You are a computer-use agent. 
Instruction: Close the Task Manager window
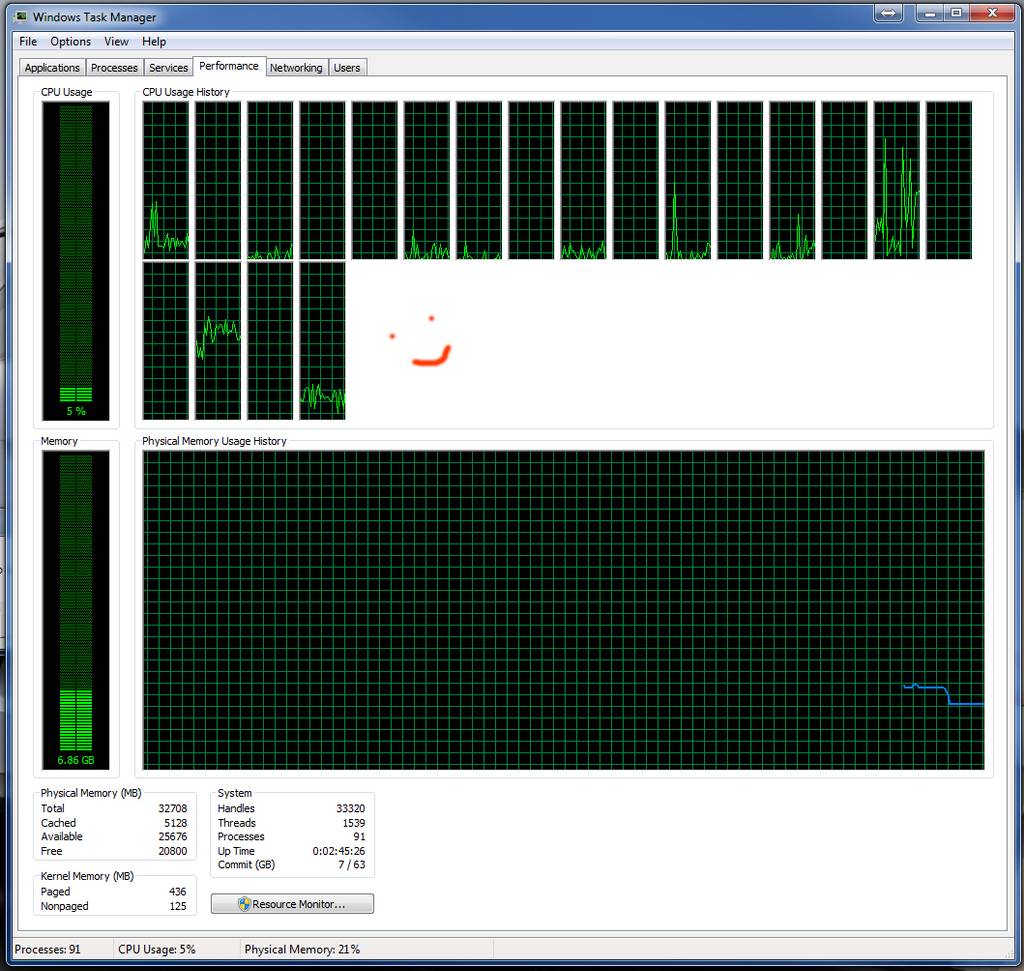pyautogui.click(x=992, y=13)
